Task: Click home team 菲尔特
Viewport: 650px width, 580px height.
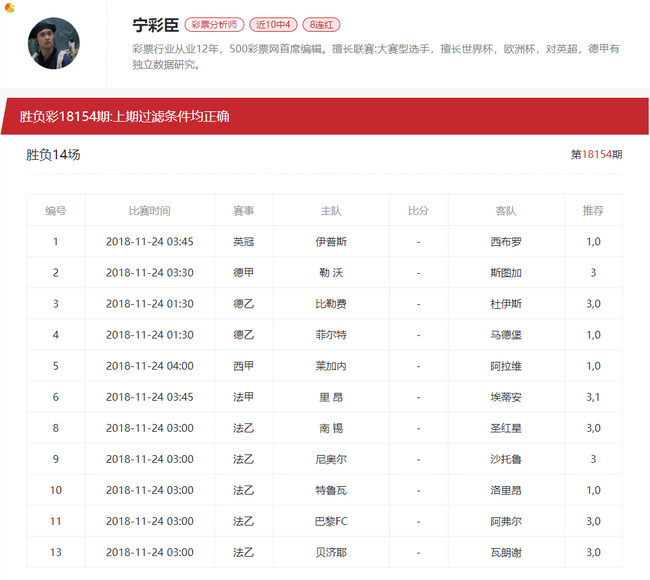Action: (x=331, y=335)
